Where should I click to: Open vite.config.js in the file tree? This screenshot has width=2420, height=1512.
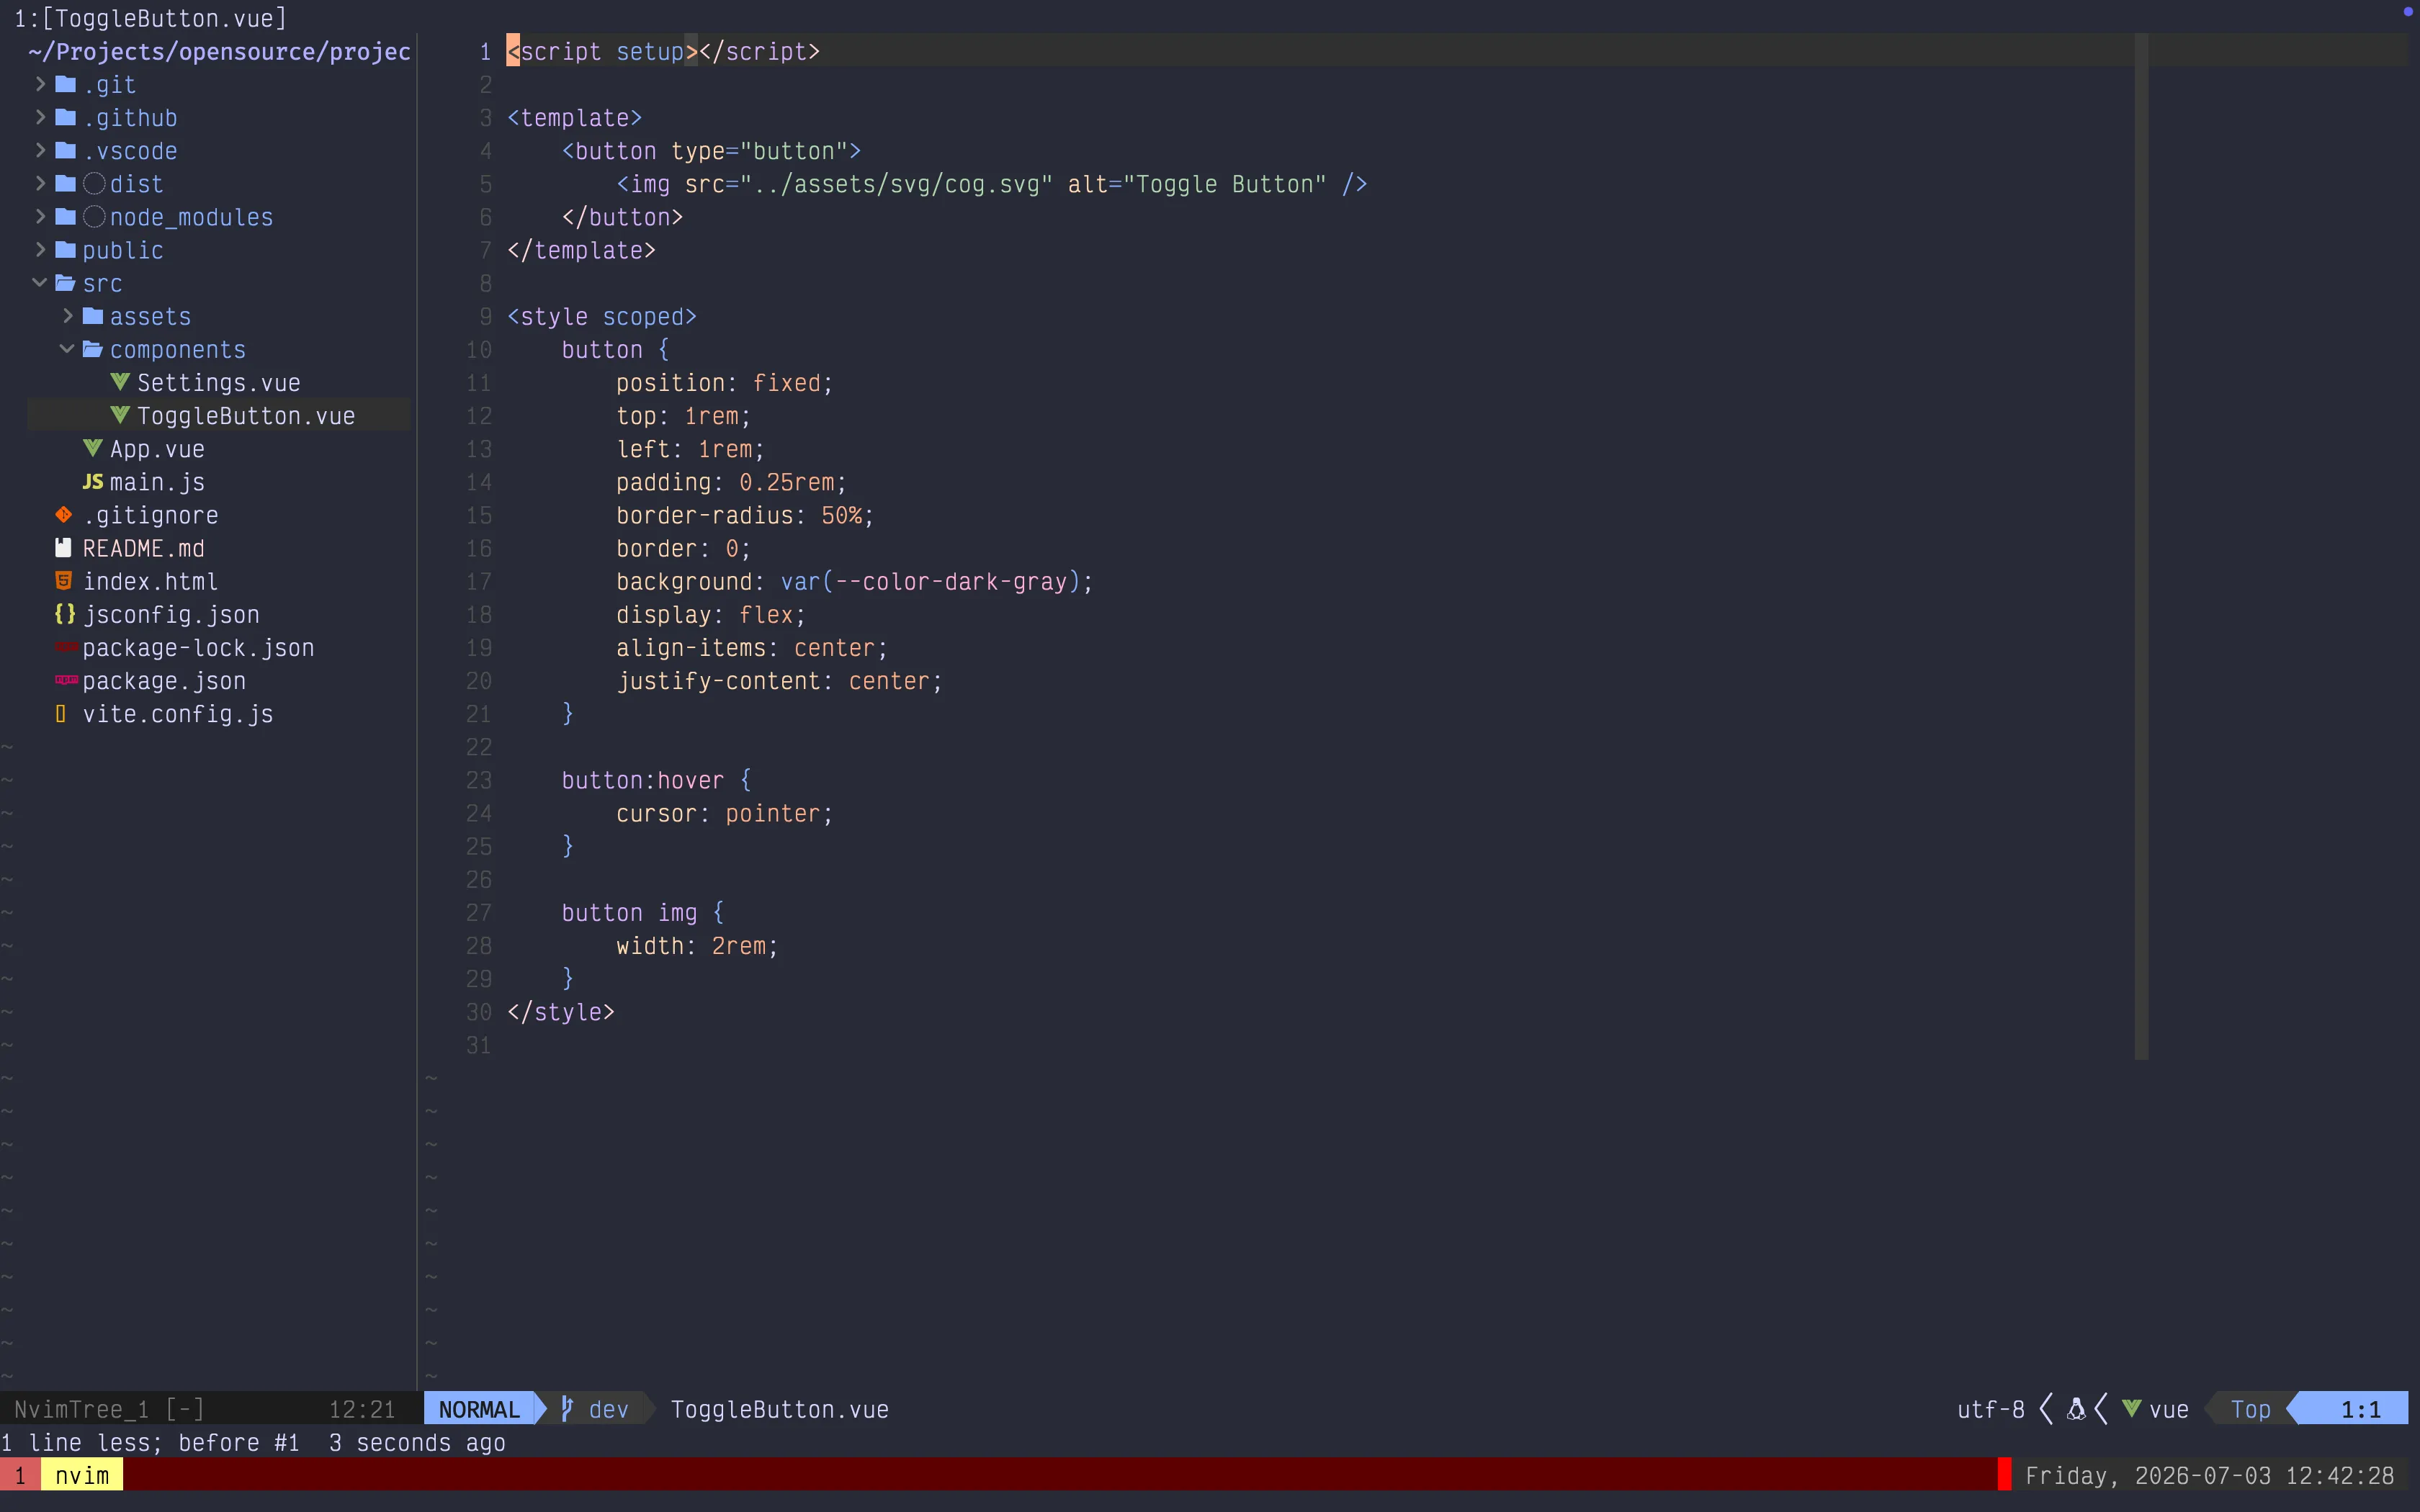click(178, 714)
